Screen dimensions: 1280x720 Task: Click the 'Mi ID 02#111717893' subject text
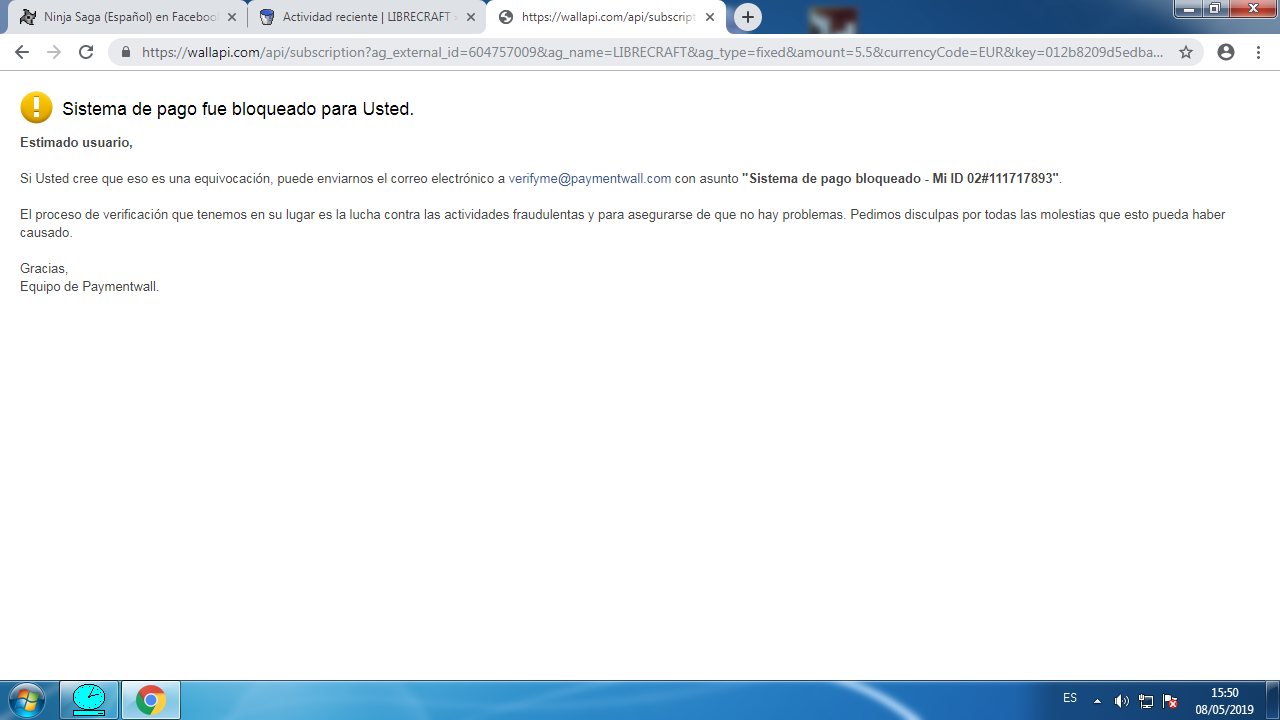point(991,178)
